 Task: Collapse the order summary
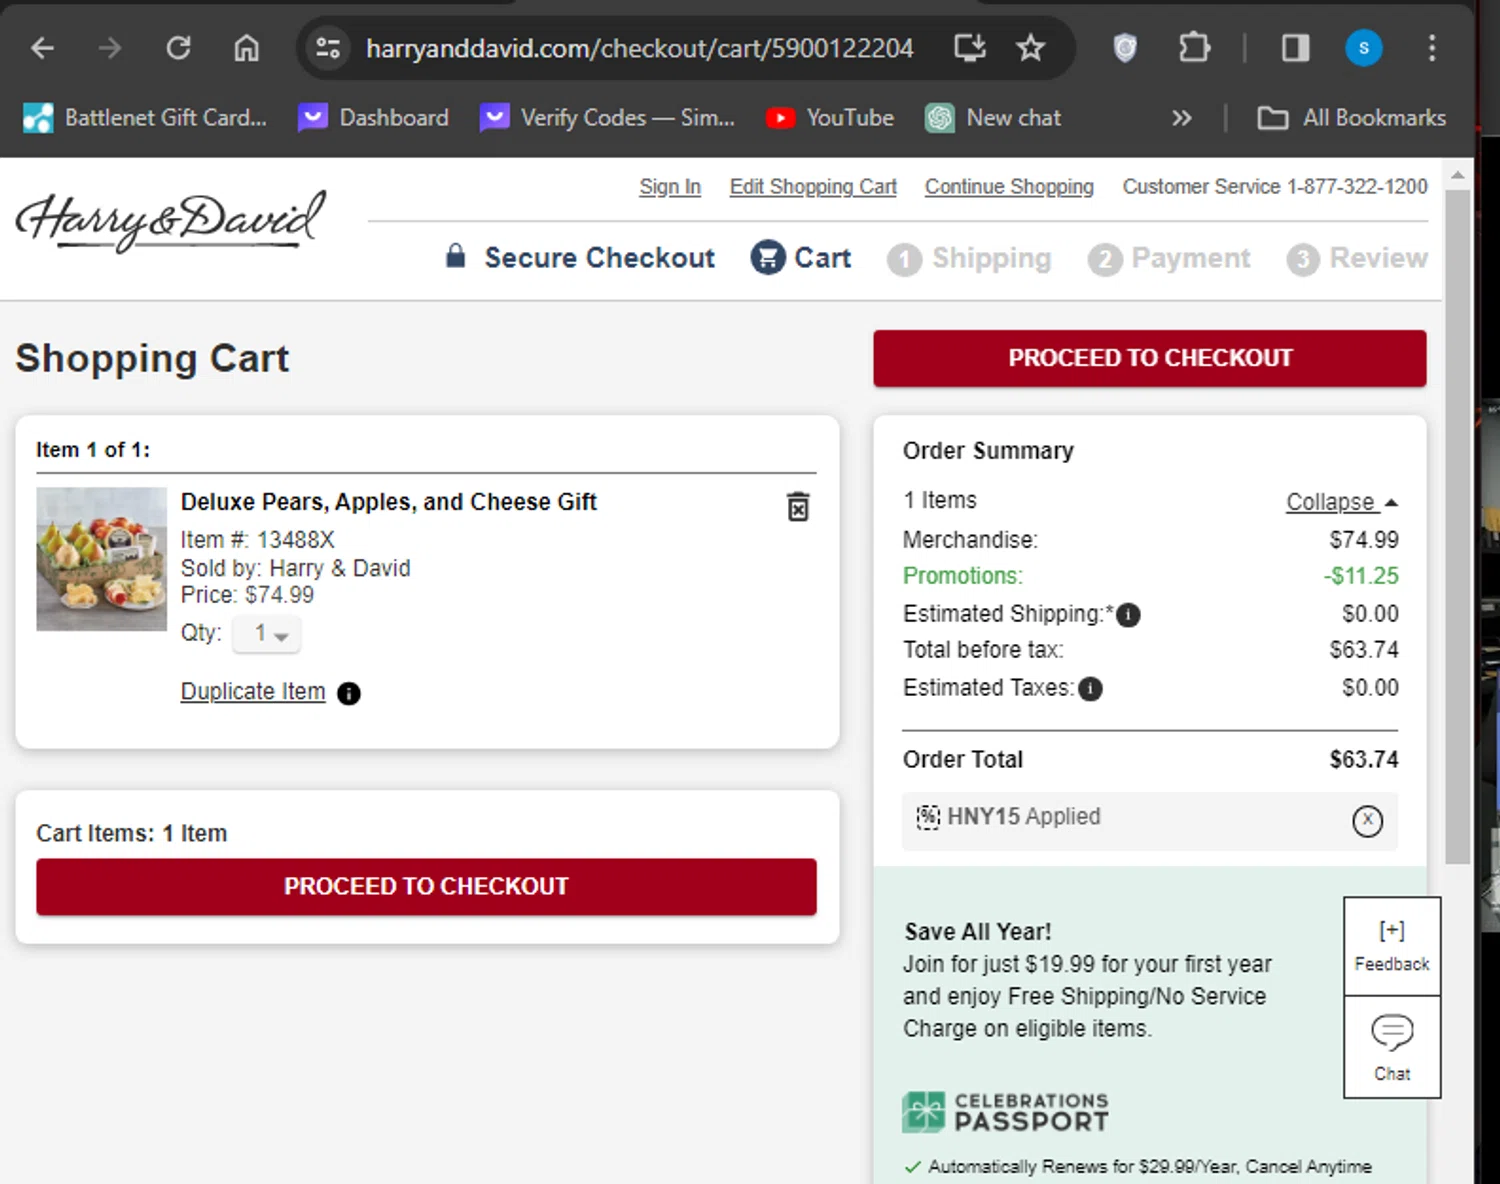[x=1342, y=502]
